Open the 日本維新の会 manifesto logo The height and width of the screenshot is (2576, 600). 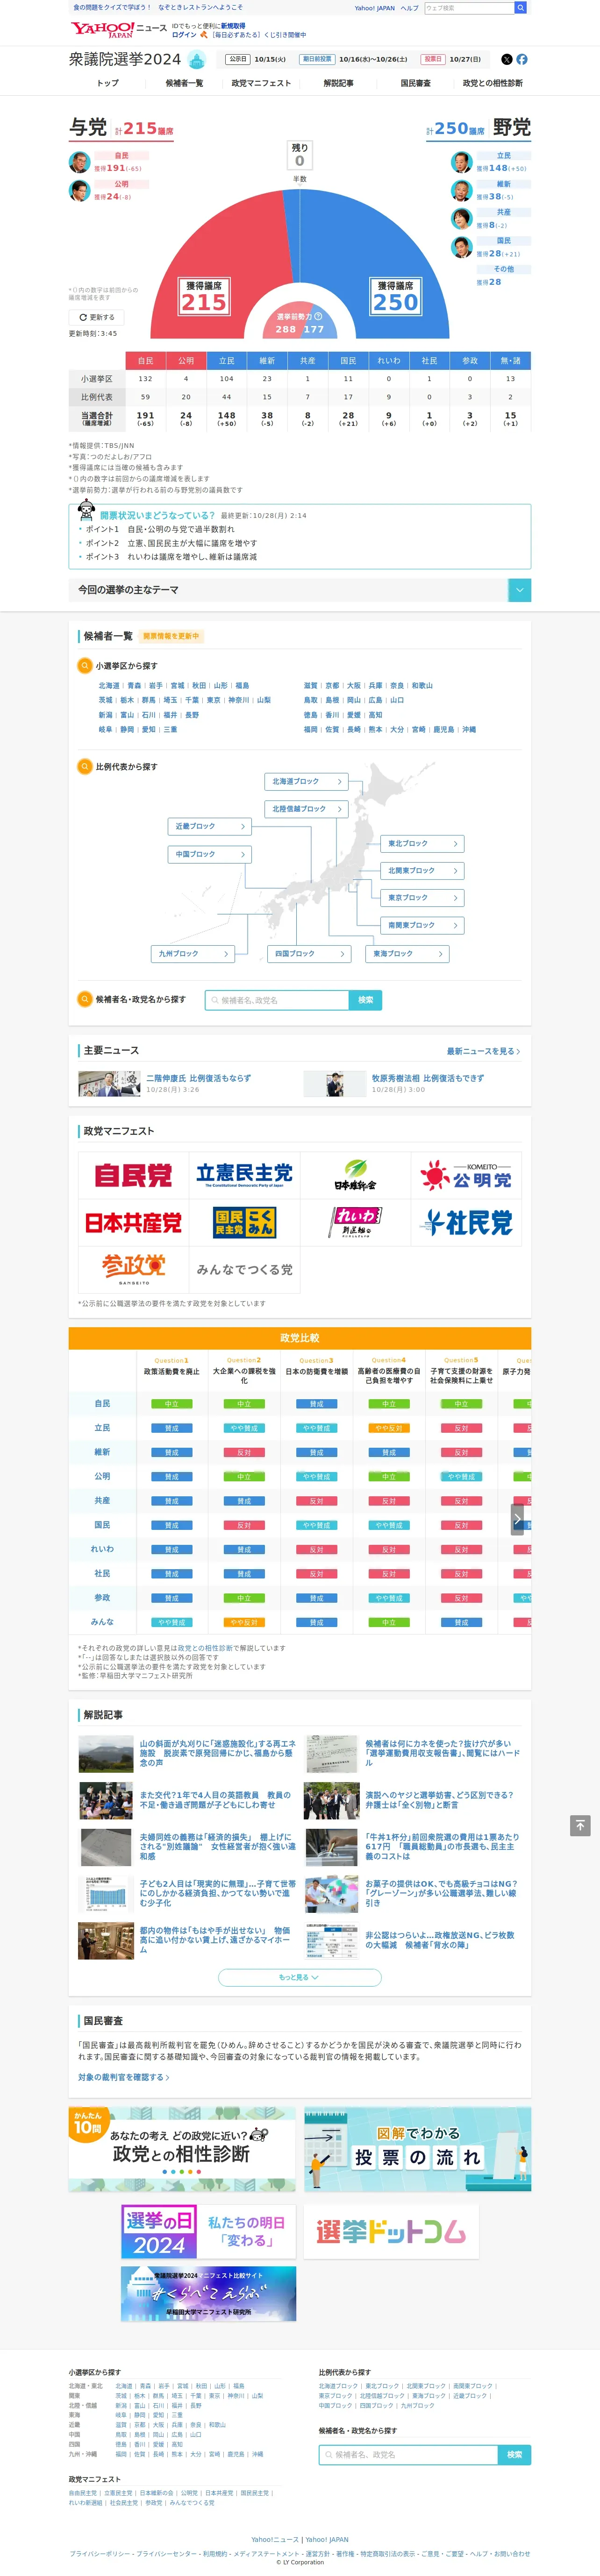point(355,1175)
